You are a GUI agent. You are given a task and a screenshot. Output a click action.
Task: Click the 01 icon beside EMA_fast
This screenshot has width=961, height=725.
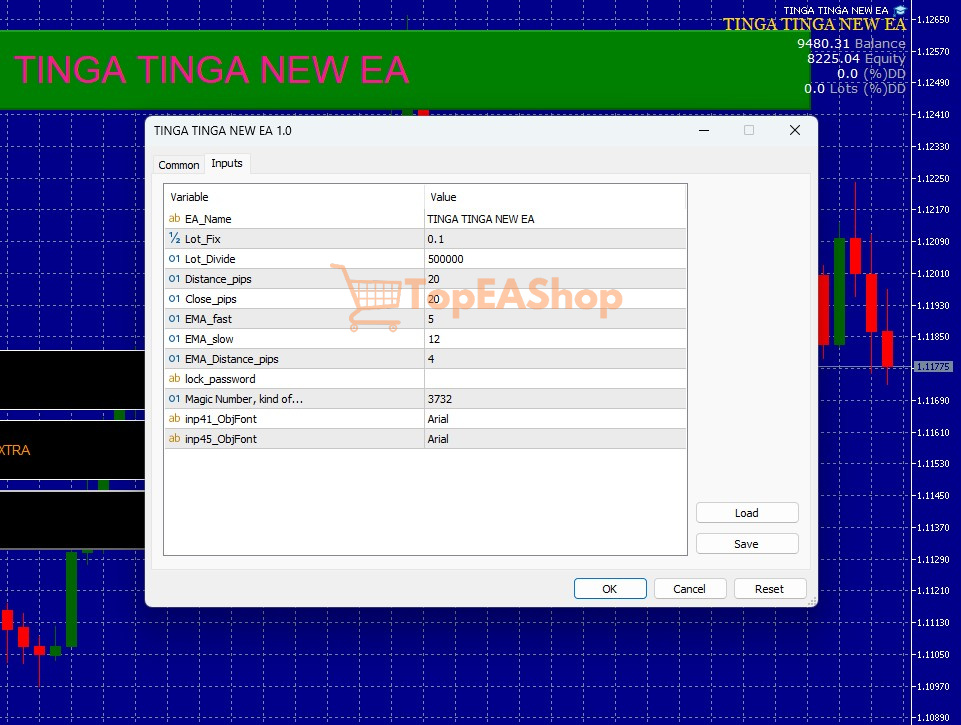coord(172,319)
